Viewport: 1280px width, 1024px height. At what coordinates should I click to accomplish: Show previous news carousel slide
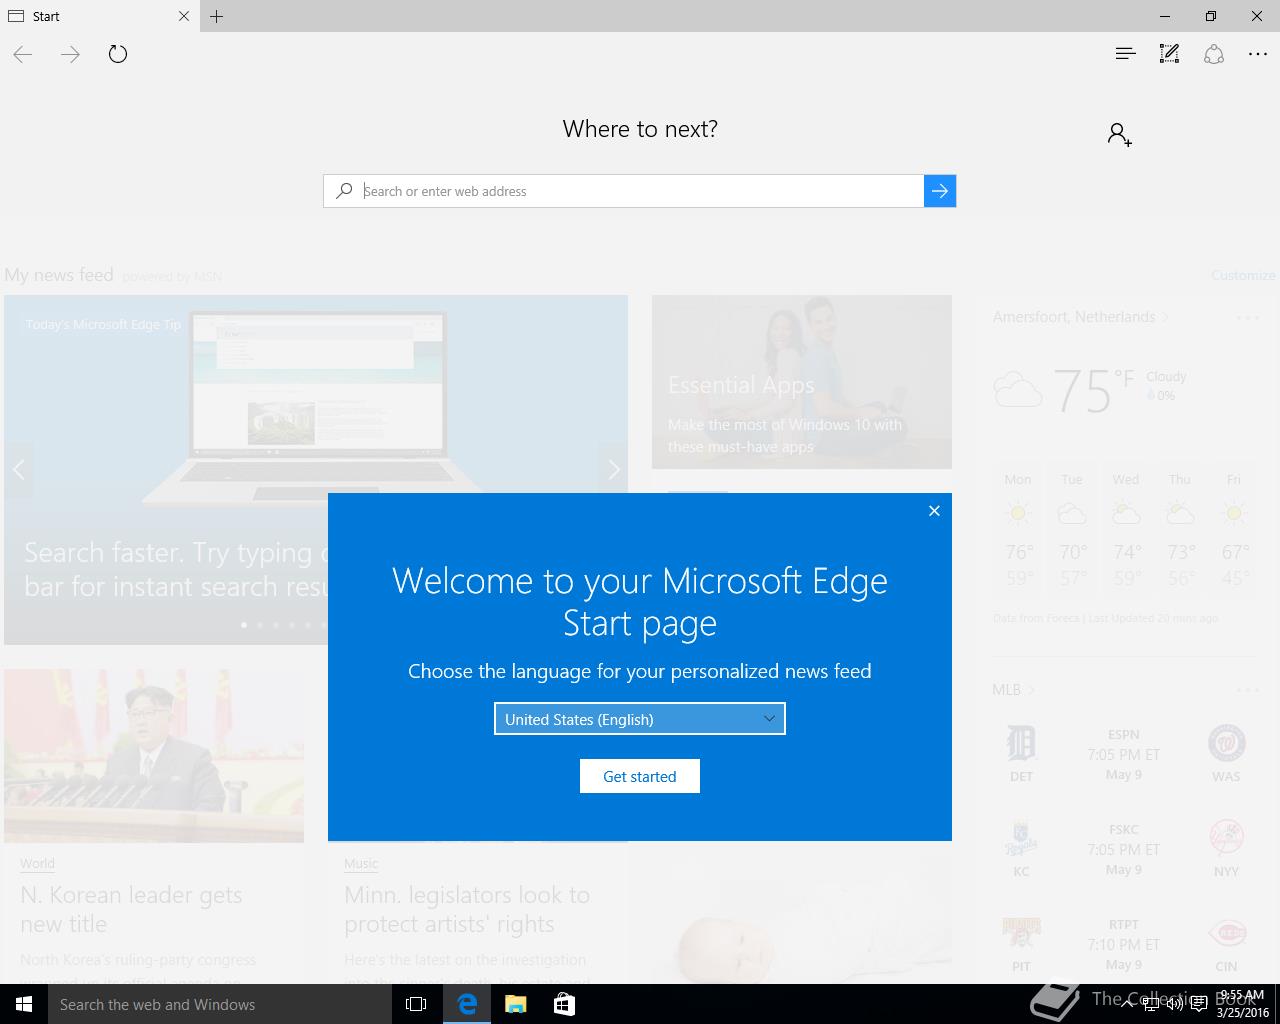[18, 469]
